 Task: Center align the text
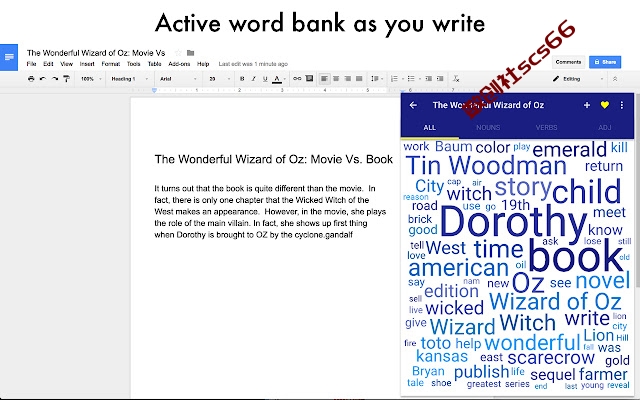(336, 79)
